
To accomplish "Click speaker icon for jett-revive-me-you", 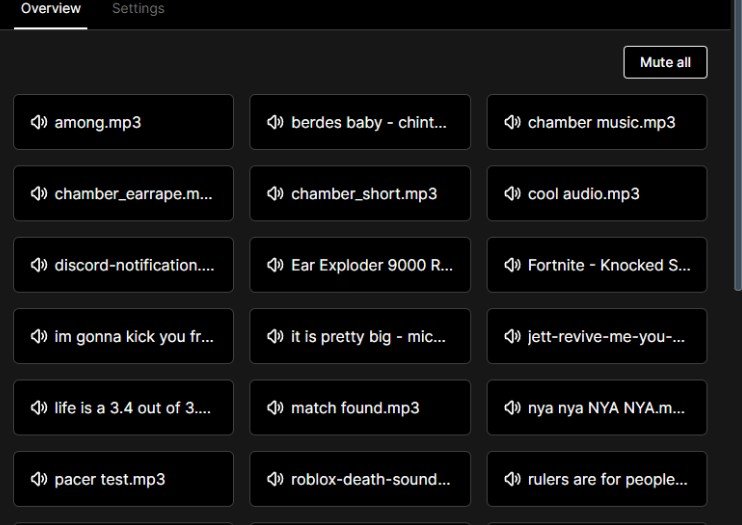I will [x=512, y=336].
